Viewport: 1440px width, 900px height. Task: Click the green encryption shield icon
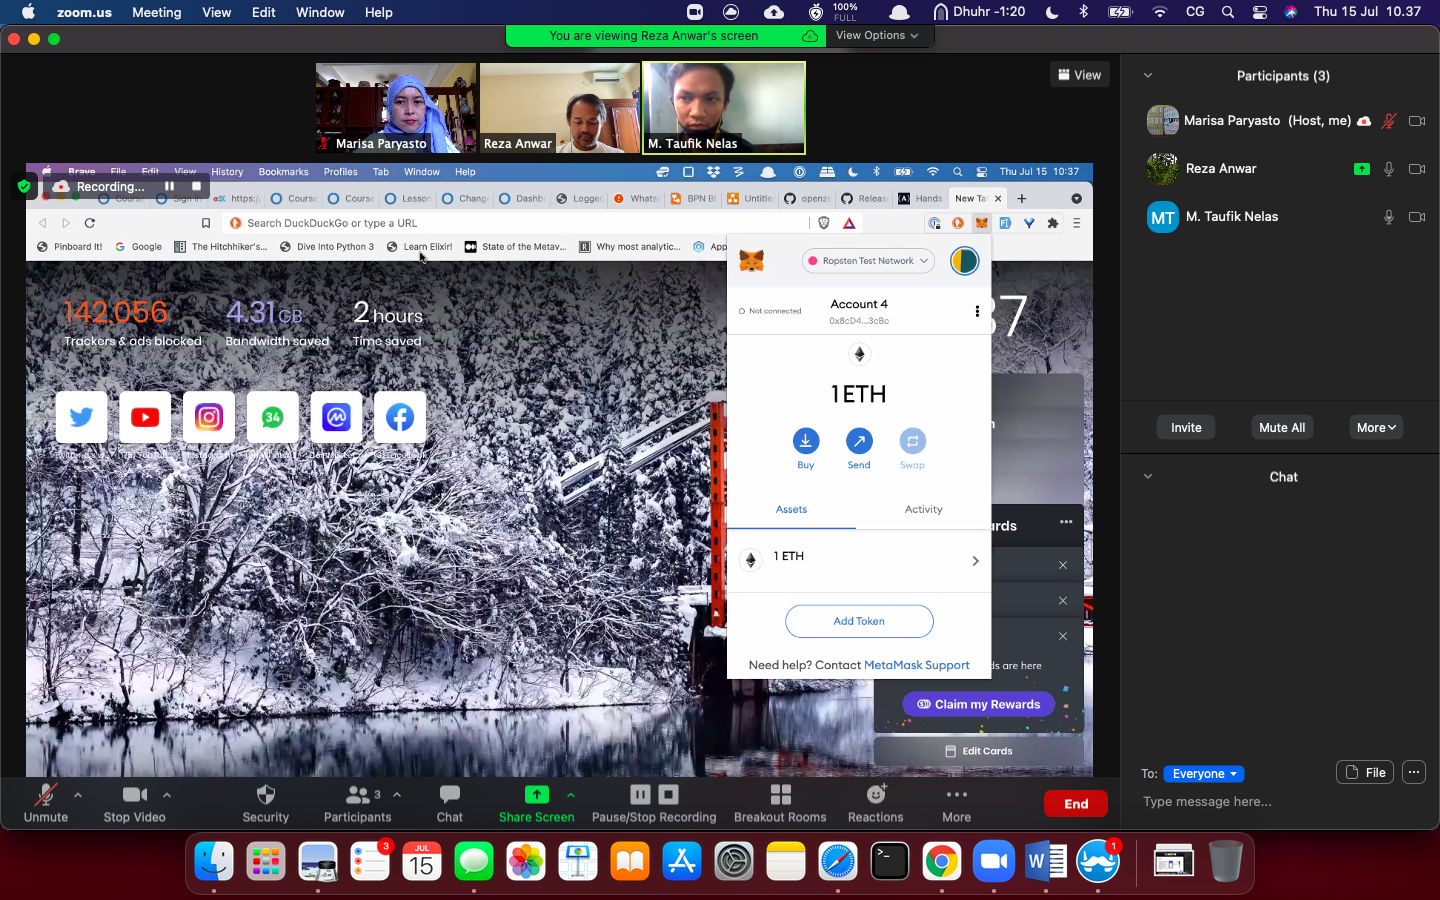[24, 186]
